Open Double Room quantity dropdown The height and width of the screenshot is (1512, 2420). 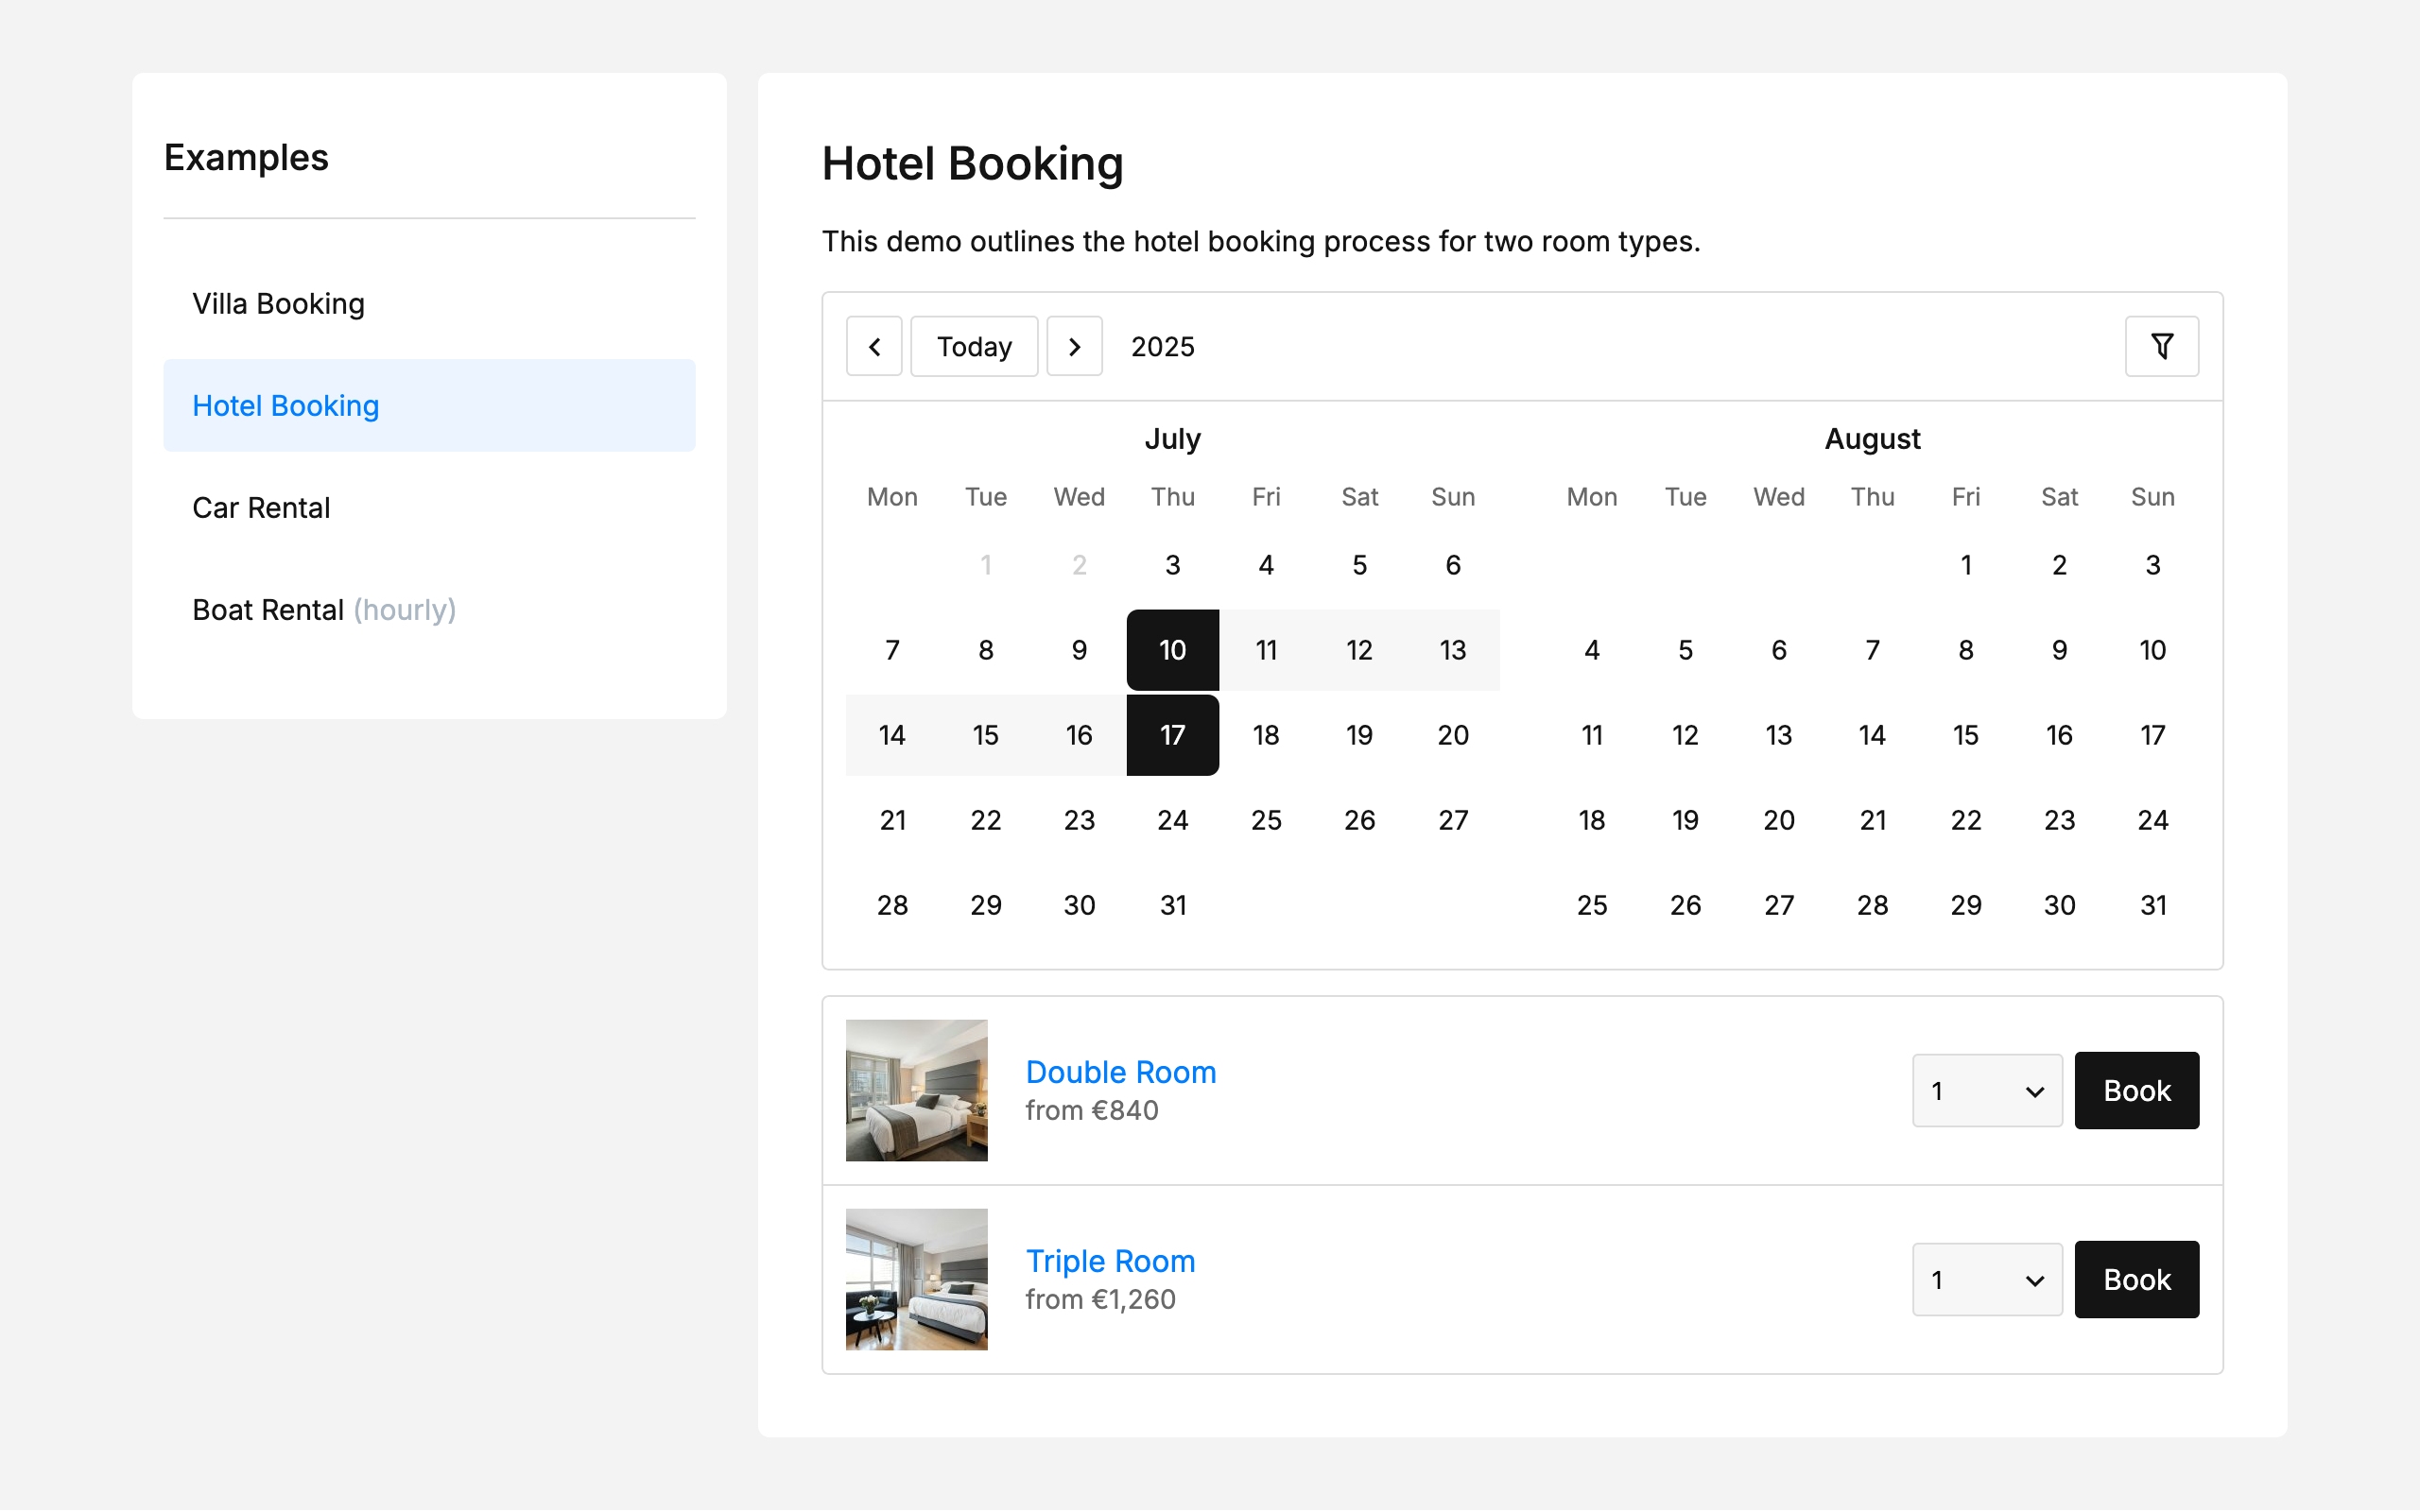[x=1987, y=1090]
